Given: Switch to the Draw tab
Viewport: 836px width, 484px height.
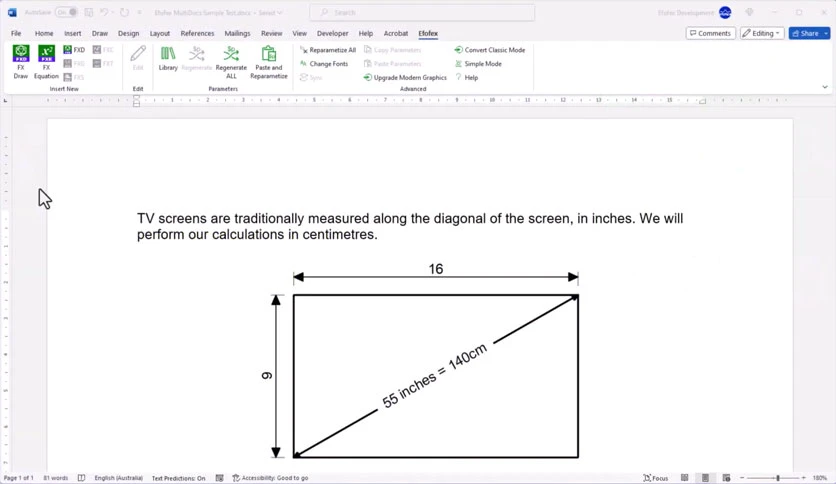Looking at the screenshot, I should tap(100, 33).
